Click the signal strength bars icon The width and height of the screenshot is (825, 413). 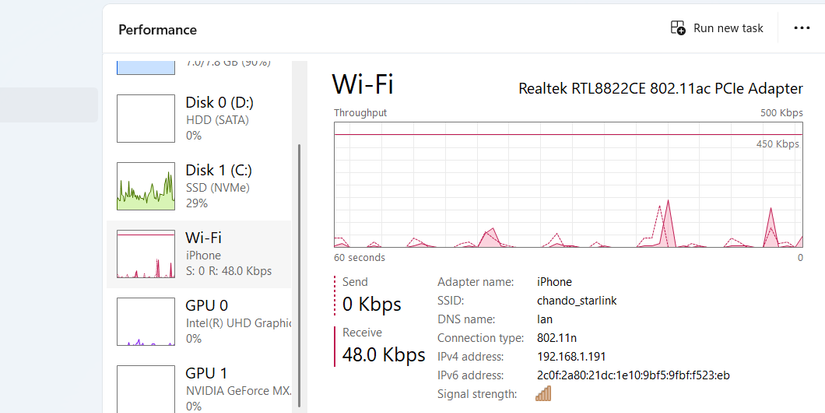[x=544, y=394]
